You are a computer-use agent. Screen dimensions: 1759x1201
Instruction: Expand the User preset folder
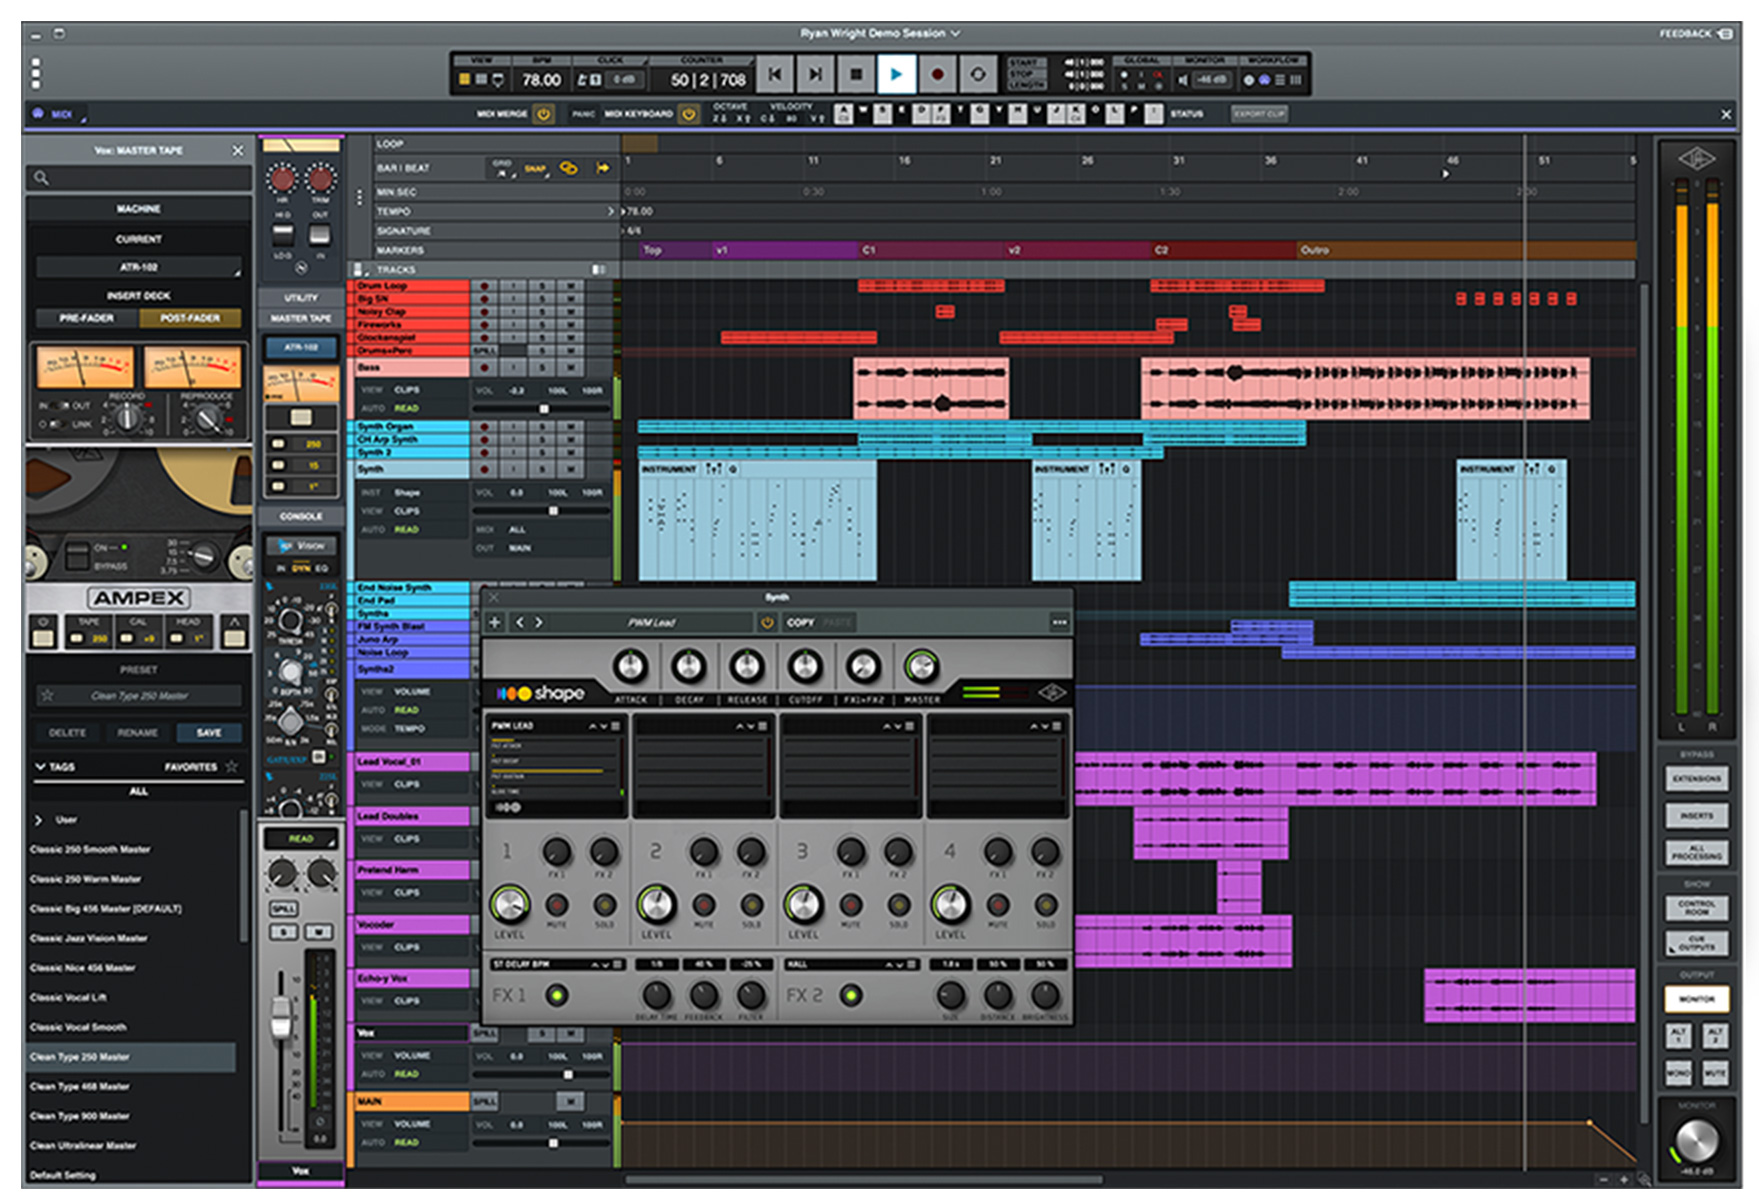[x=39, y=820]
